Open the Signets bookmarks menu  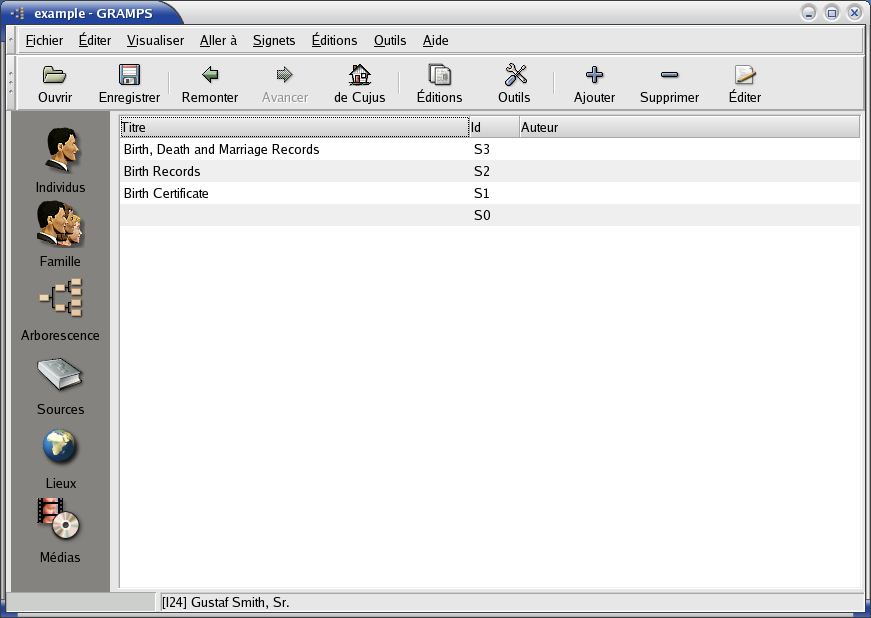coord(274,41)
